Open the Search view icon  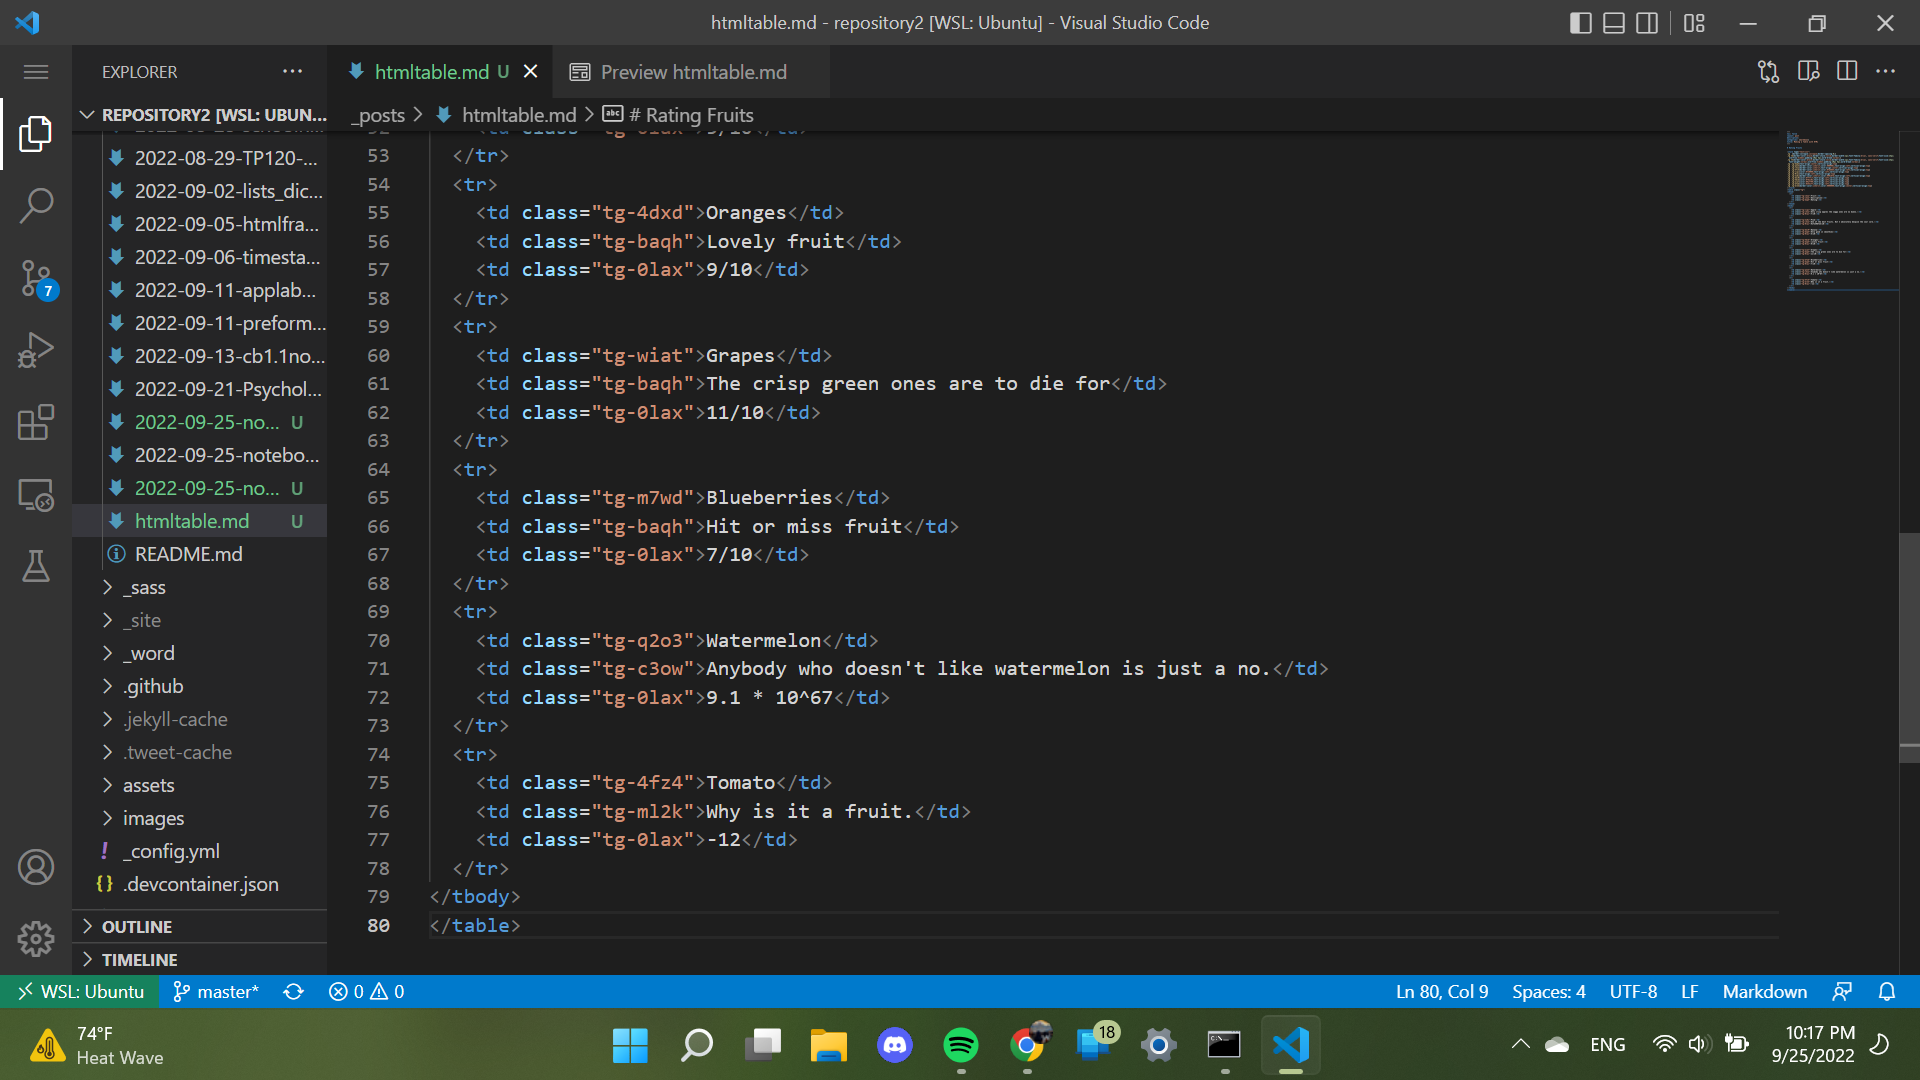(x=36, y=206)
